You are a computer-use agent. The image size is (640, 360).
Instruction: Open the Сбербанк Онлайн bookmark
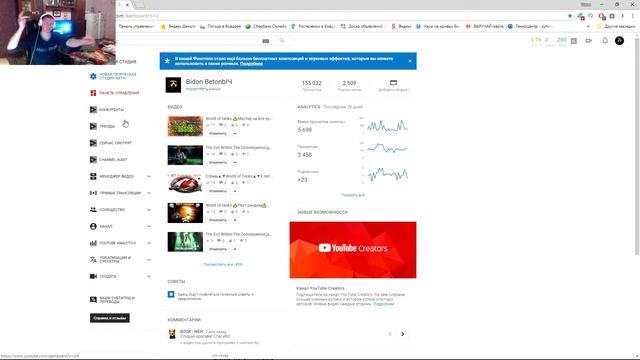coord(266,26)
